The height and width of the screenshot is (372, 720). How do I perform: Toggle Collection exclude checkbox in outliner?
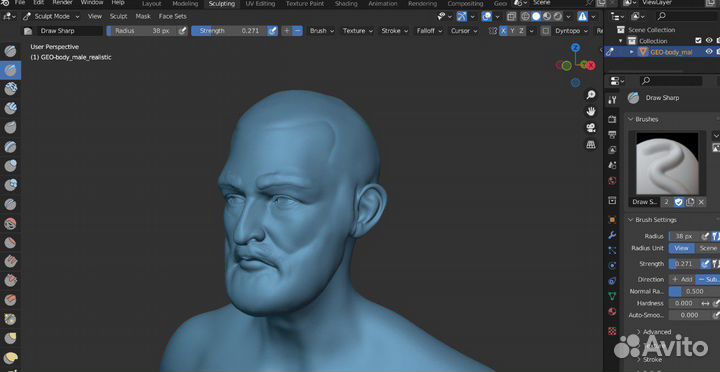click(698, 40)
